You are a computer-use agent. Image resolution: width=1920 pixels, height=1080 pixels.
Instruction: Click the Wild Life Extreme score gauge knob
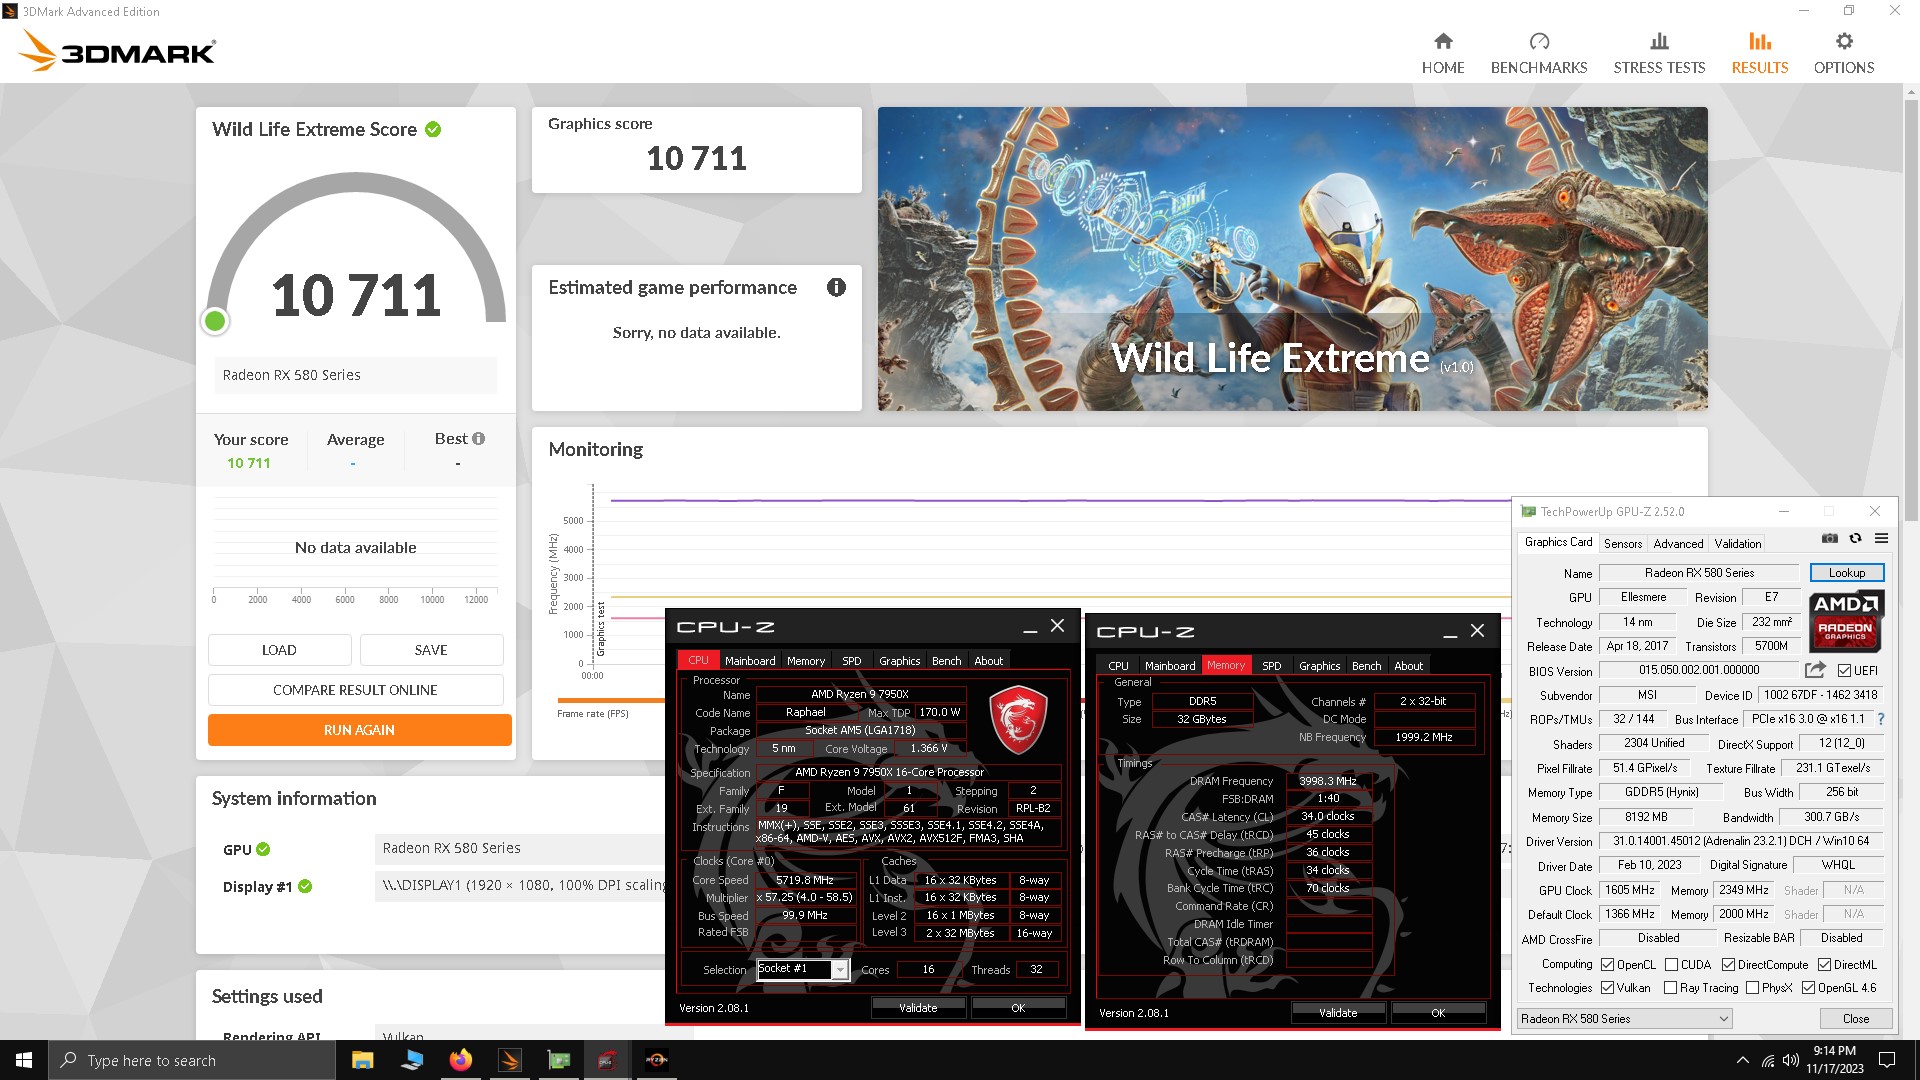pos(215,321)
